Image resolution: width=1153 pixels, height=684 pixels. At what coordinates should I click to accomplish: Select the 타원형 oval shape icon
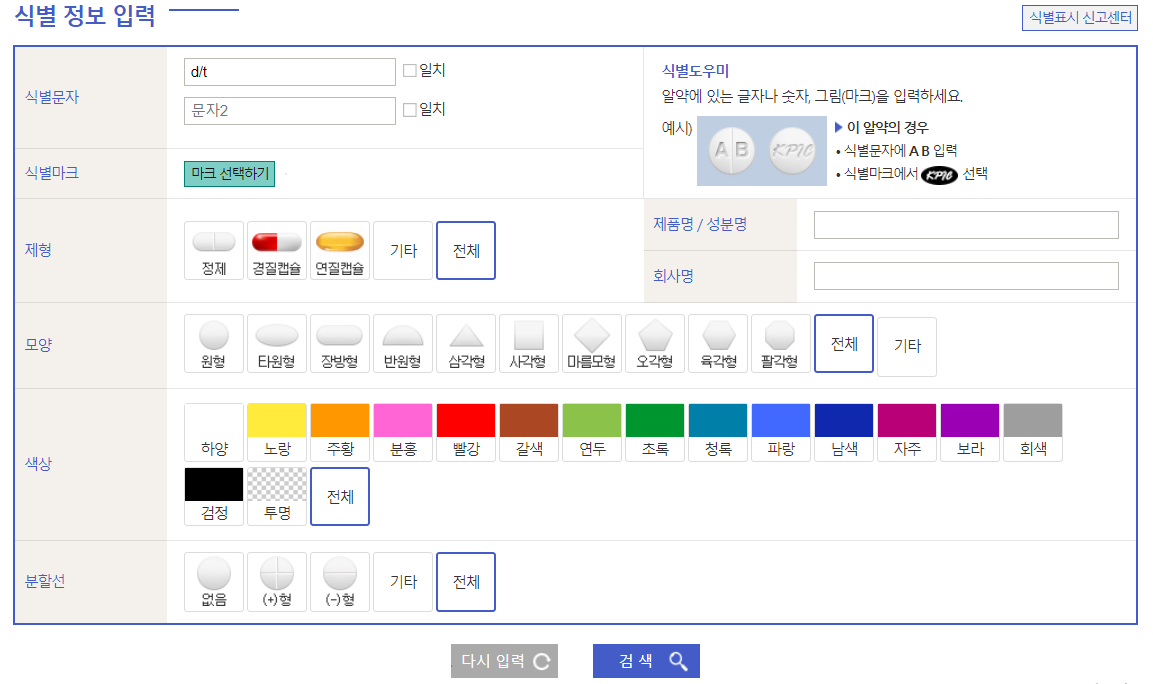pos(276,343)
